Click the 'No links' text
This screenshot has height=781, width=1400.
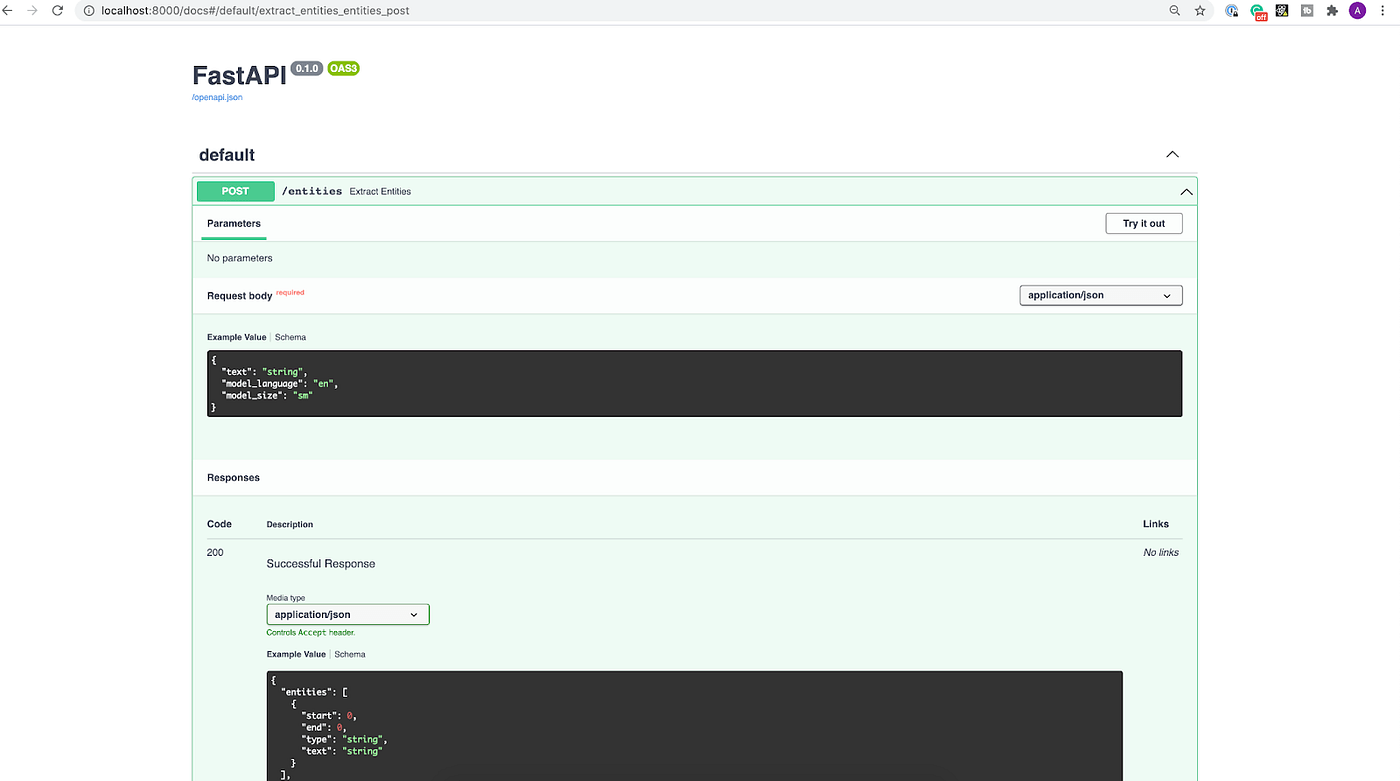tap(1161, 552)
